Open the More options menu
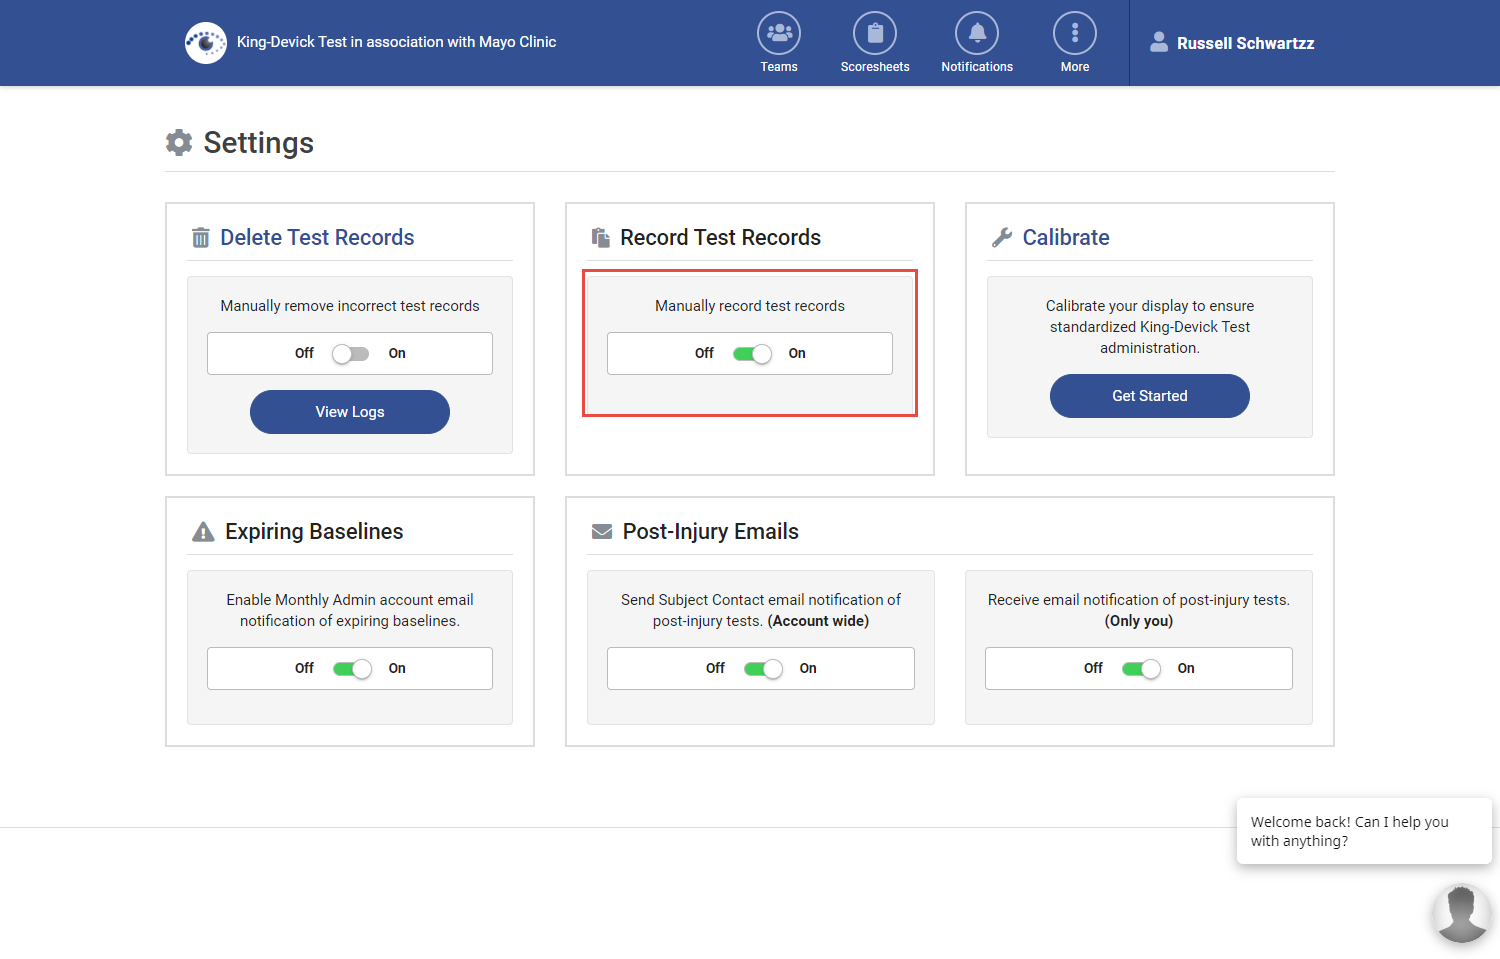Viewport: 1500px width, 959px height. tap(1074, 34)
